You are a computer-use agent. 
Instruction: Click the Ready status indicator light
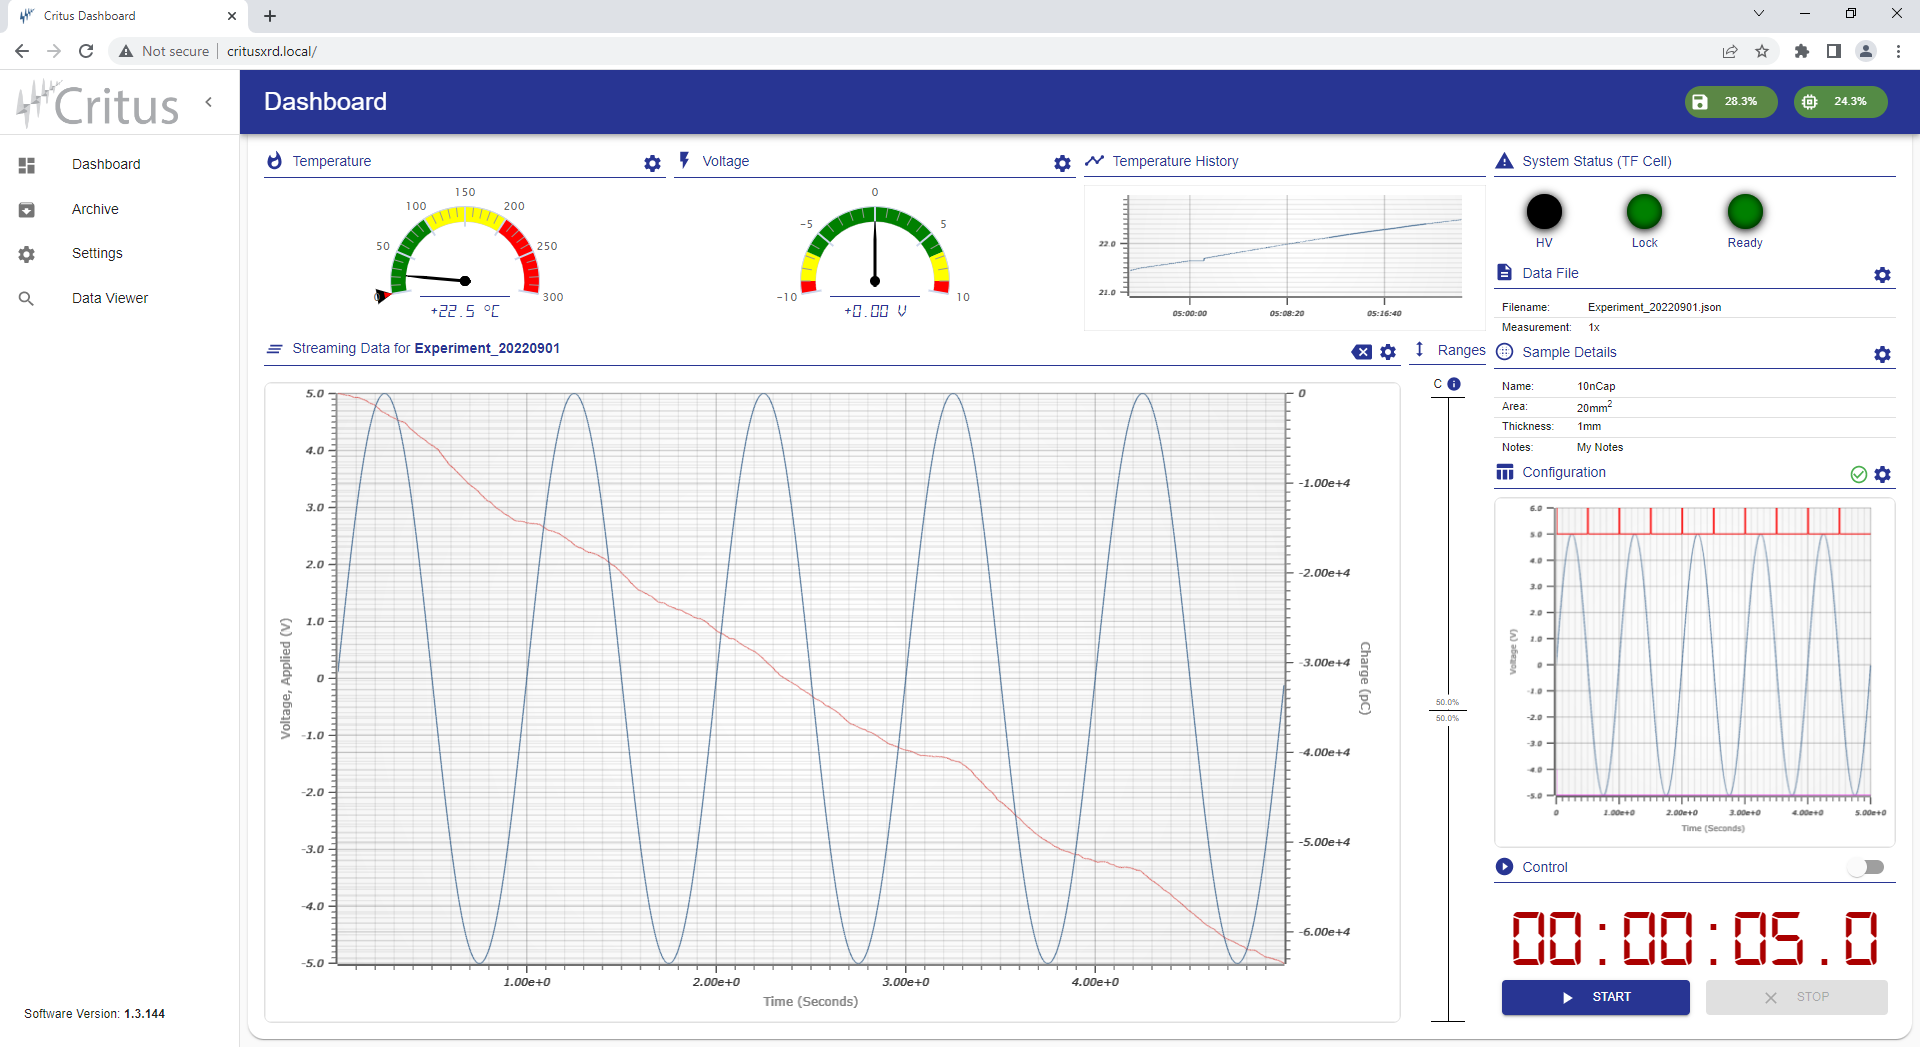(x=1745, y=212)
